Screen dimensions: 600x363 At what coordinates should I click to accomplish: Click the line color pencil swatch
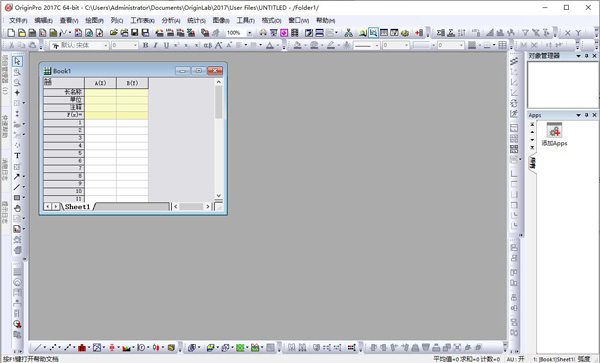[331, 46]
